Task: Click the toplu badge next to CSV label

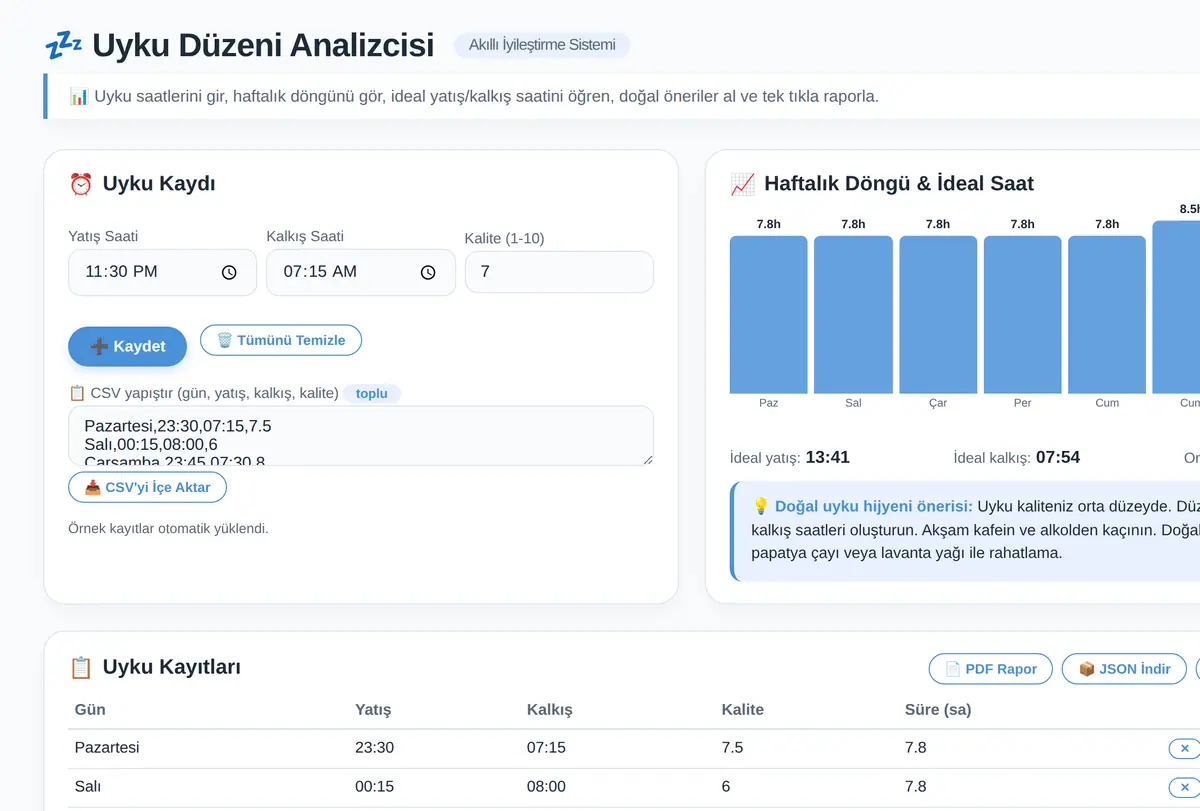Action: click(x=372, y=394)
